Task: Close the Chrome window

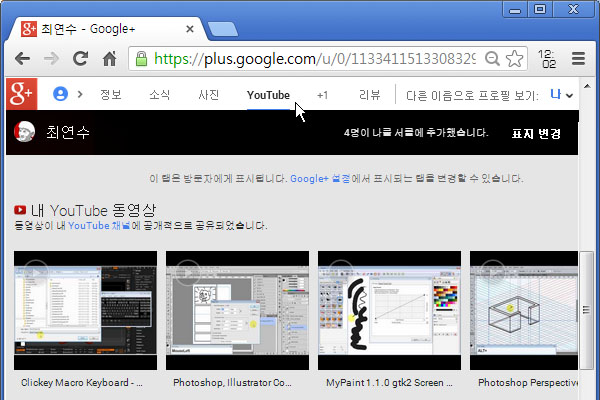Action: (574, 9)
